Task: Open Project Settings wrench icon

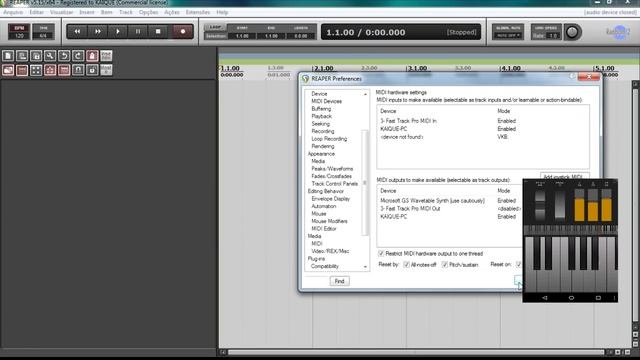Action: click(50, 56)
